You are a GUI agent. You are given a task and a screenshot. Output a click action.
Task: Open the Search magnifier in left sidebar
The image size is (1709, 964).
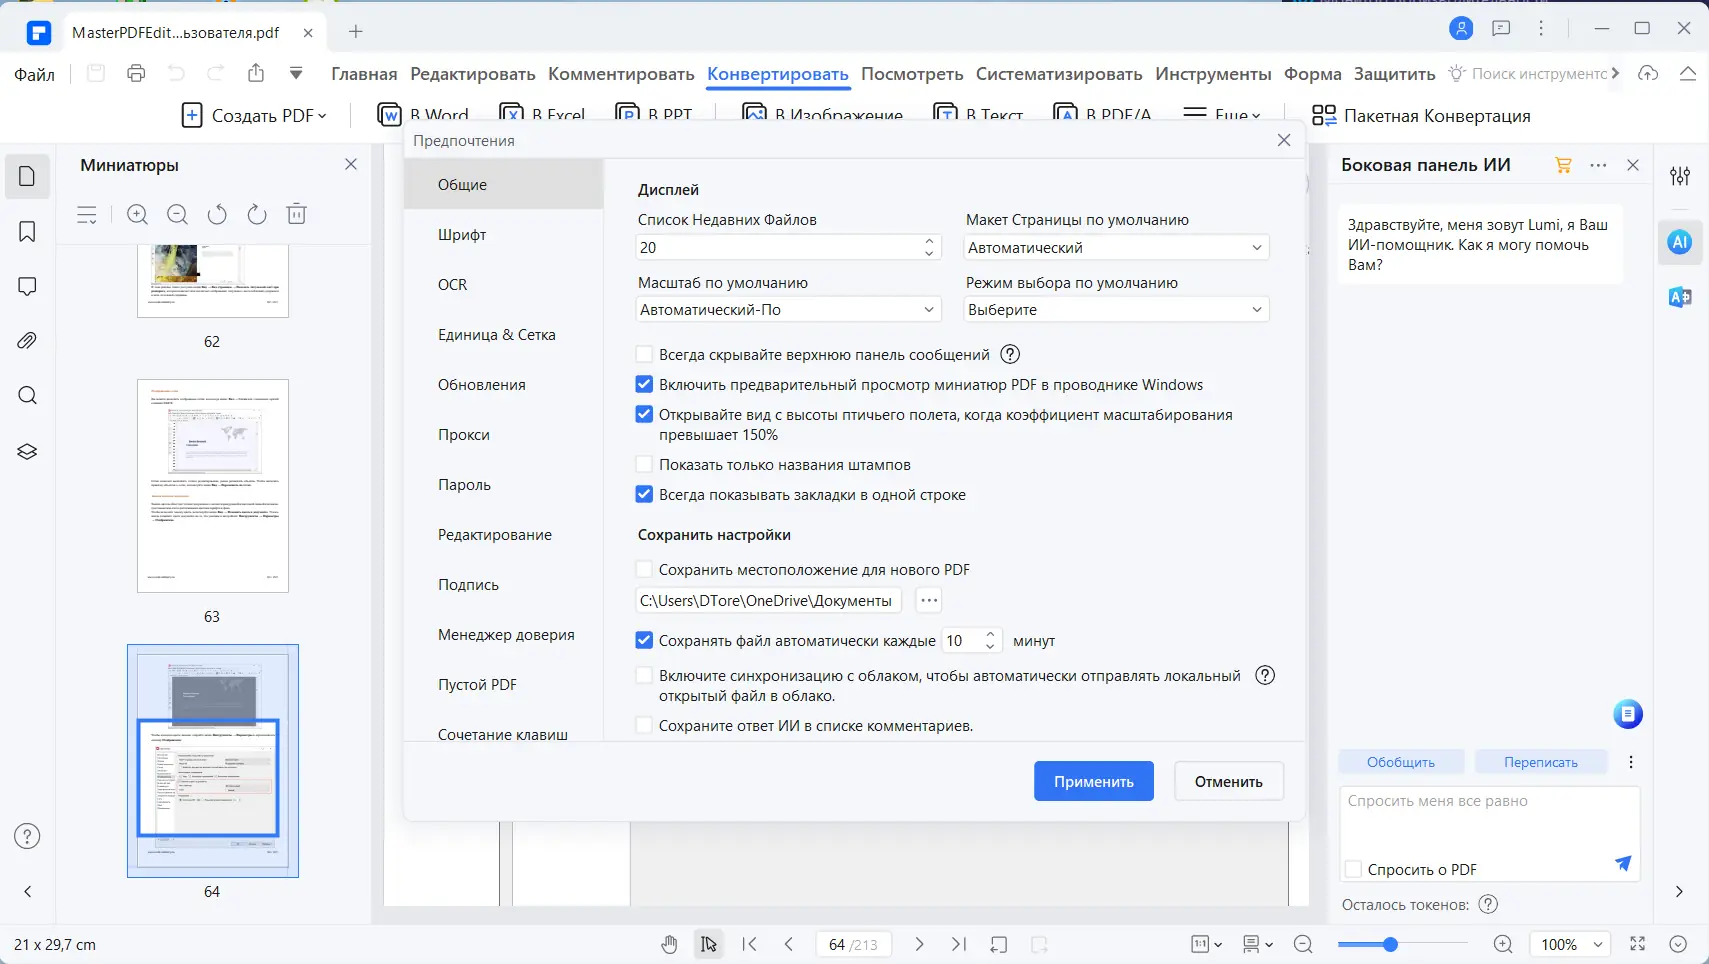click(x=27, y=395)
